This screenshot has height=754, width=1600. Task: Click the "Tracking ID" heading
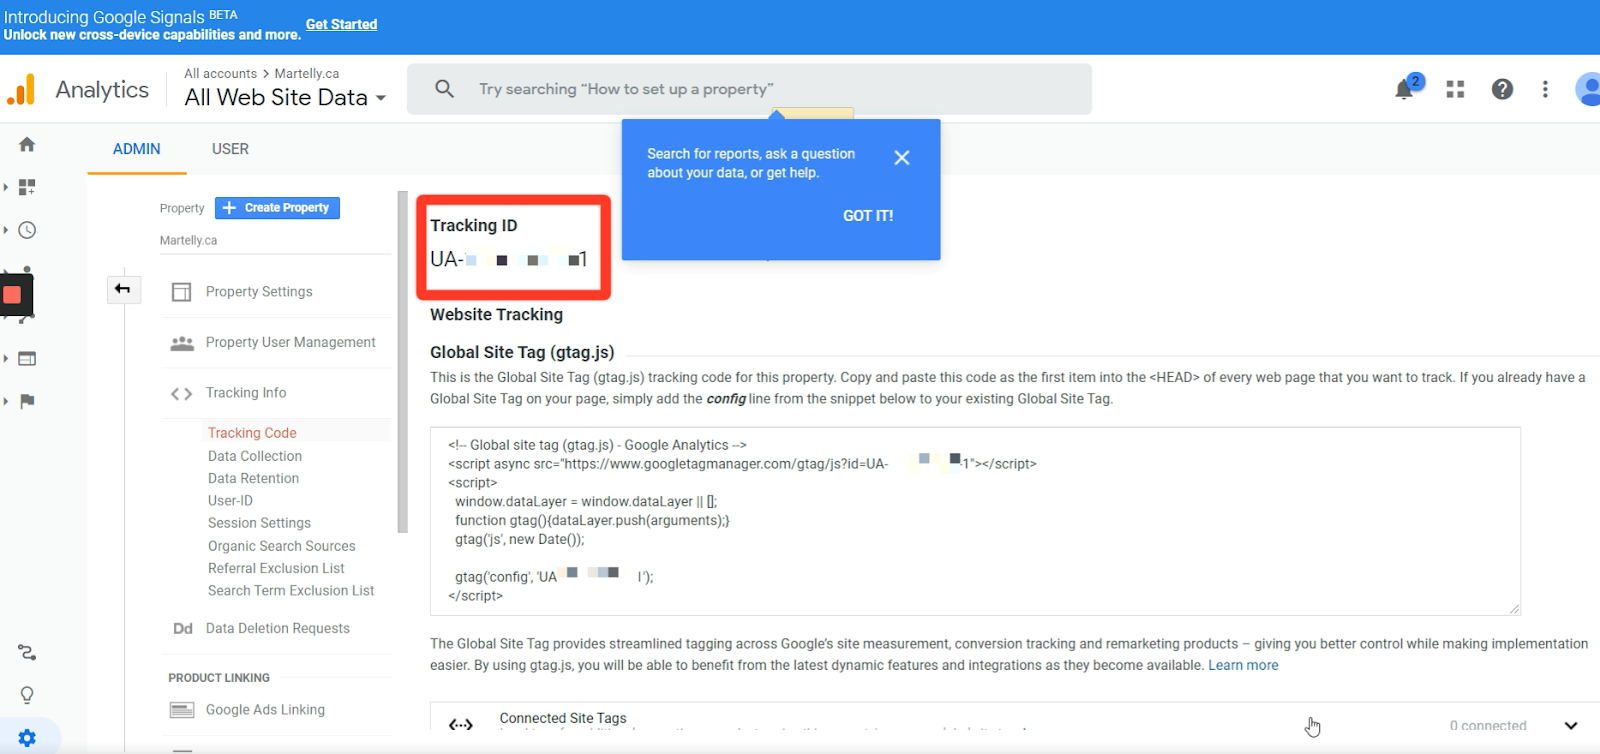point(474,226)
